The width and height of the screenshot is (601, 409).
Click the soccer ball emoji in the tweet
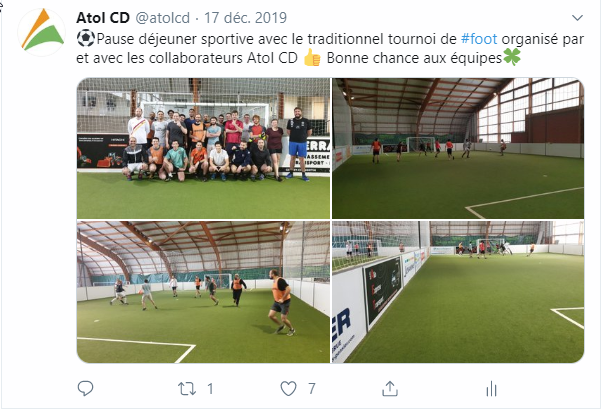pyautogui.click(x=86, y=38)
